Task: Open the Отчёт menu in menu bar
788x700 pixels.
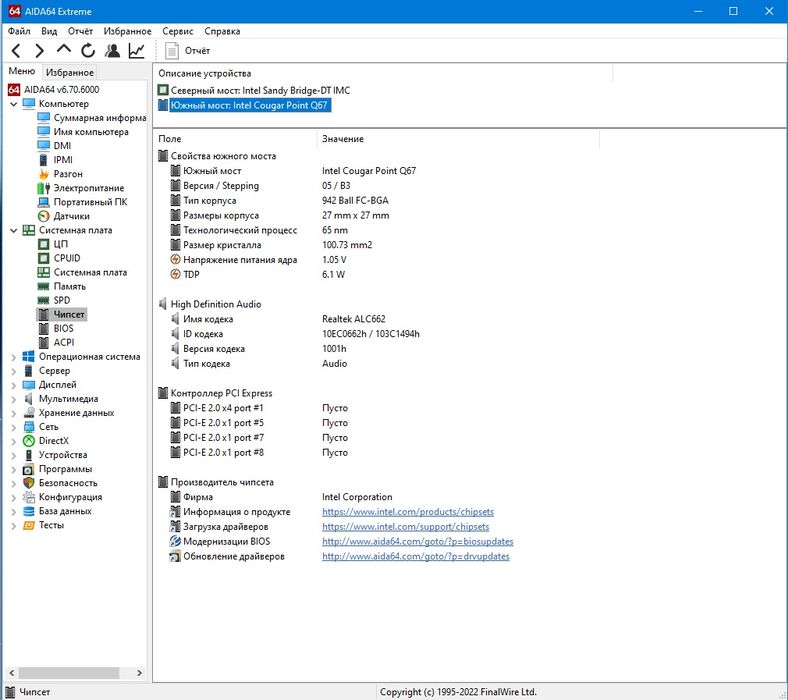Action: pyautogui.click(x=80, y=31)
